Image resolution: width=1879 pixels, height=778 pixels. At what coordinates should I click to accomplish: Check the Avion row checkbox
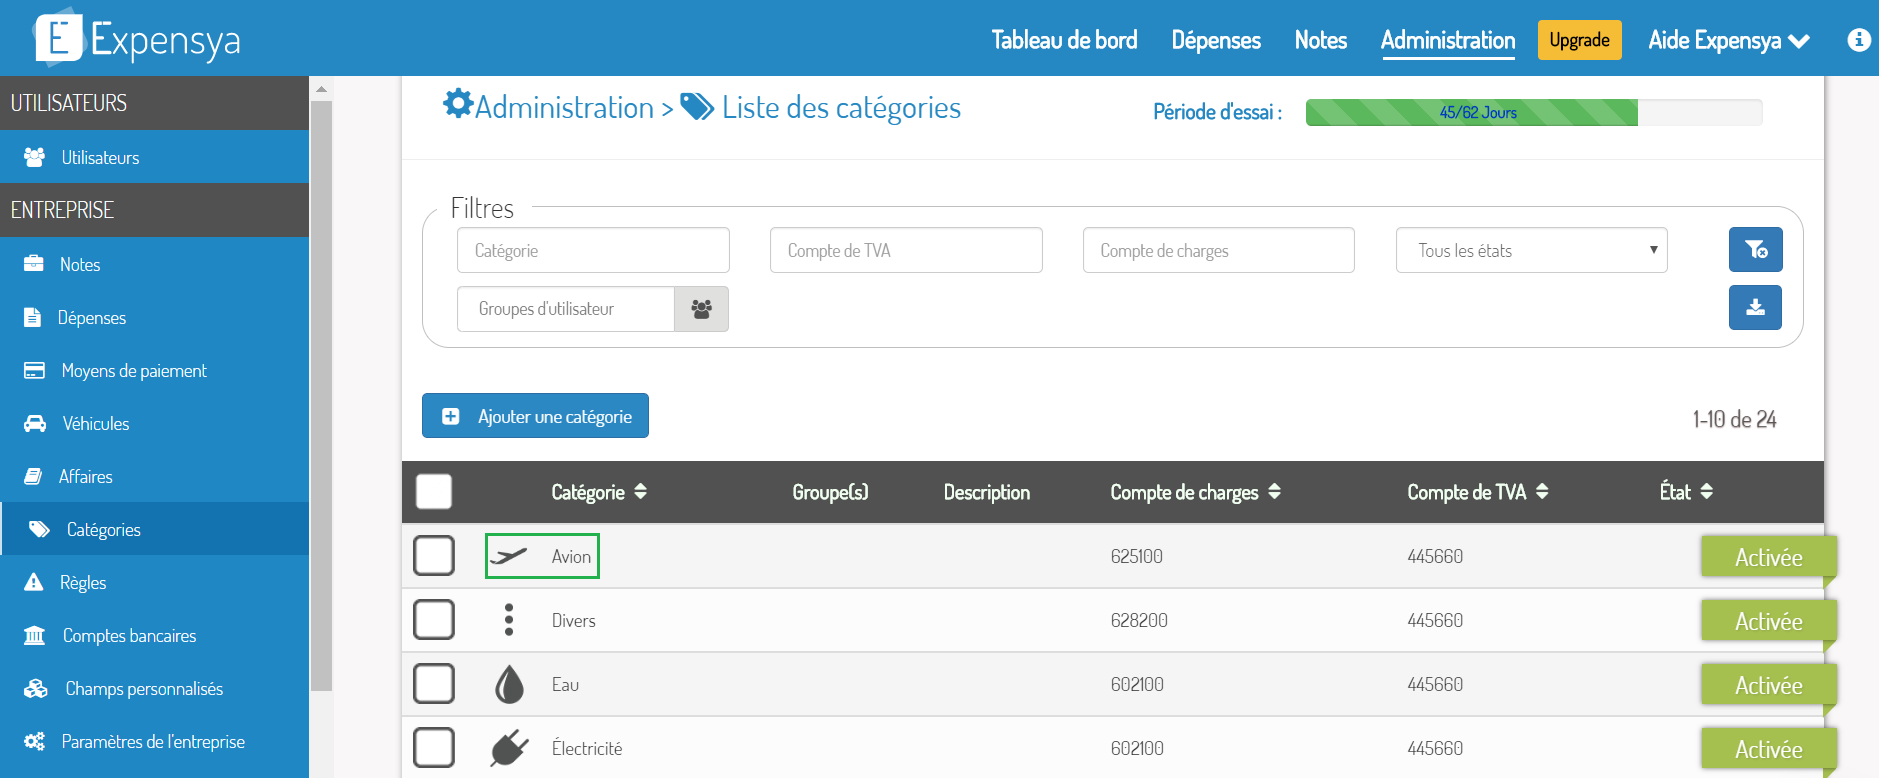point(434,556)
